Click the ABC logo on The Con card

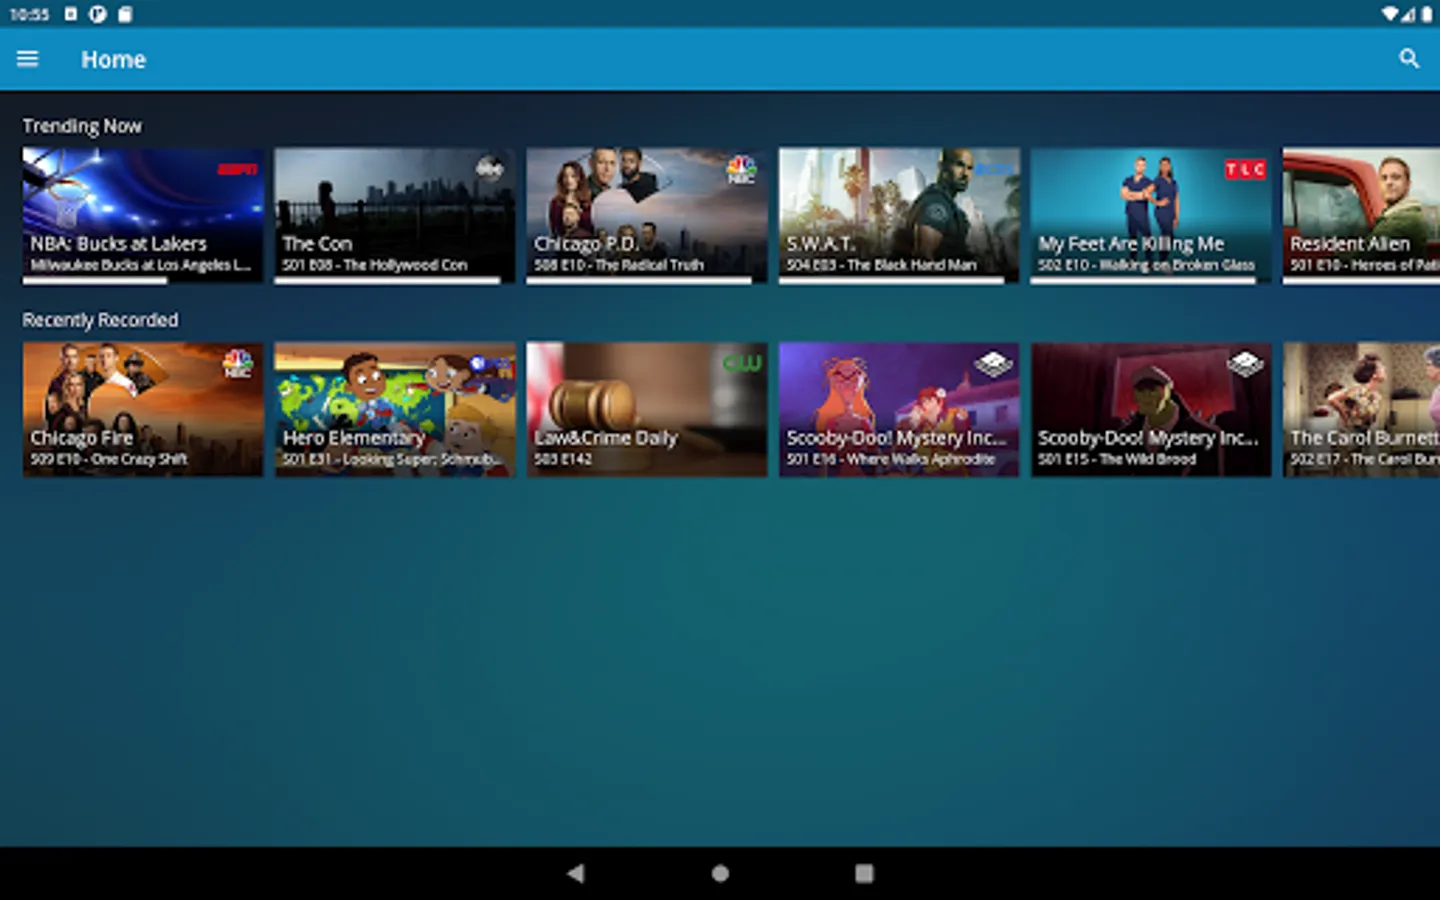(x=490, y=169)
